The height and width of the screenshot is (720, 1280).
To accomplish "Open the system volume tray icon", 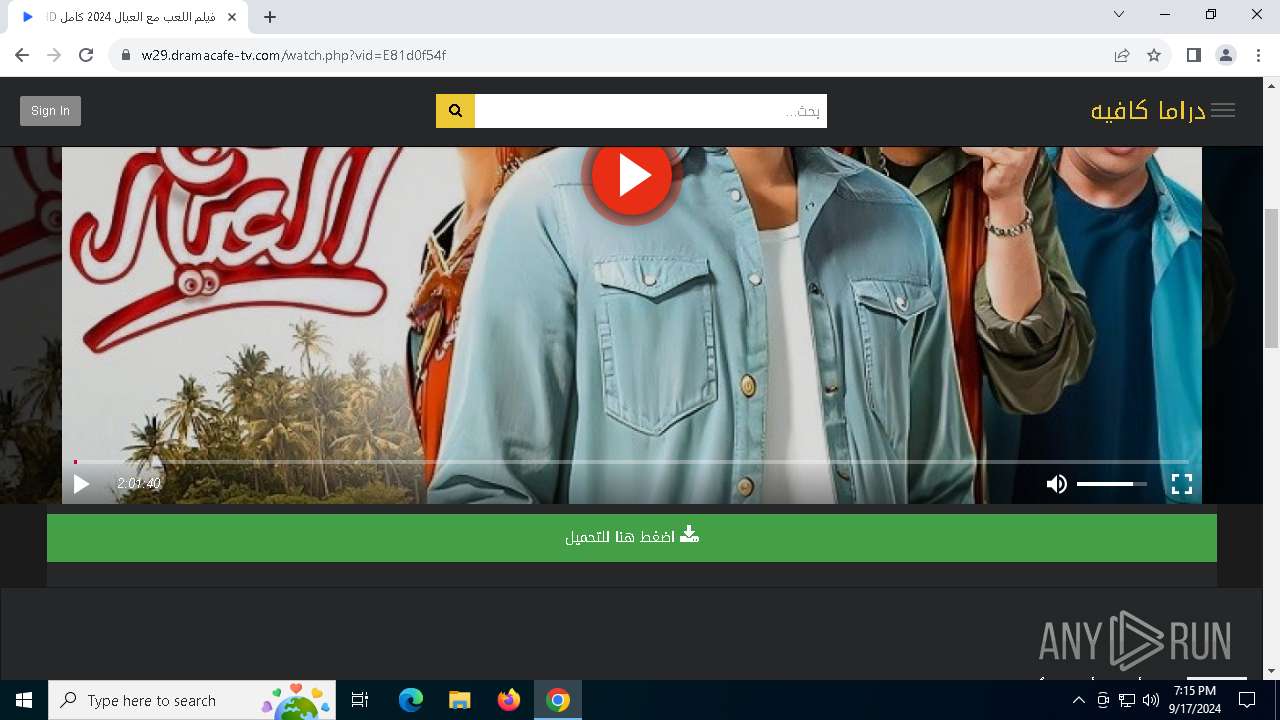I will [x=1151, y=700].
